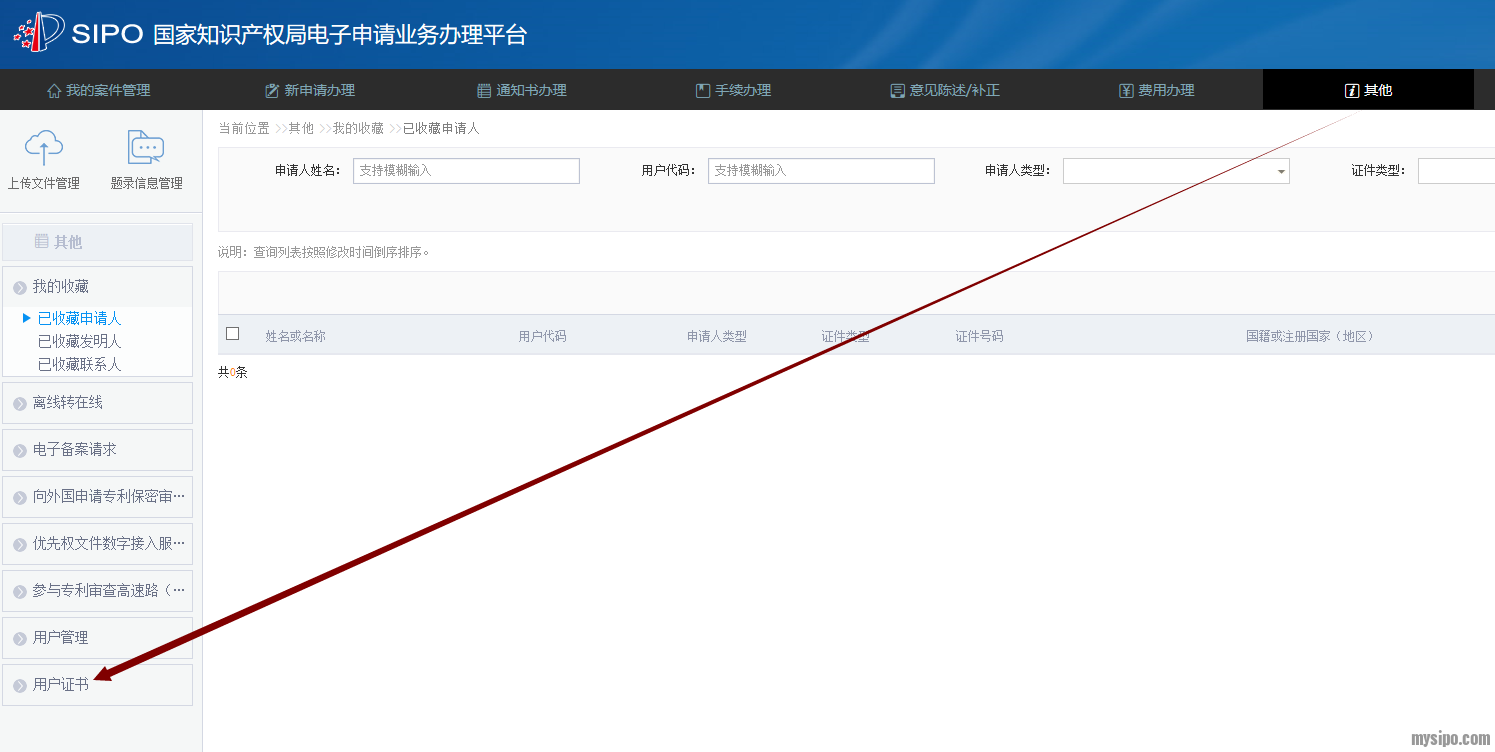
Task: Open 意见陈述/补正 tab
Action: (x=945, y=90)
